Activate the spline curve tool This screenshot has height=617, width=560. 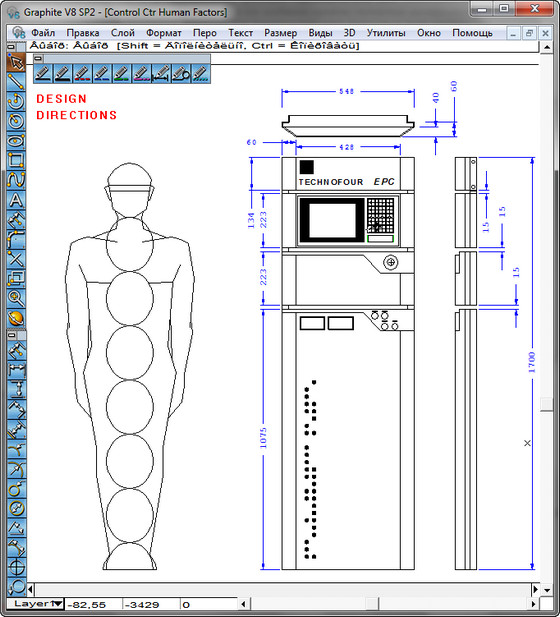[16, 180]
